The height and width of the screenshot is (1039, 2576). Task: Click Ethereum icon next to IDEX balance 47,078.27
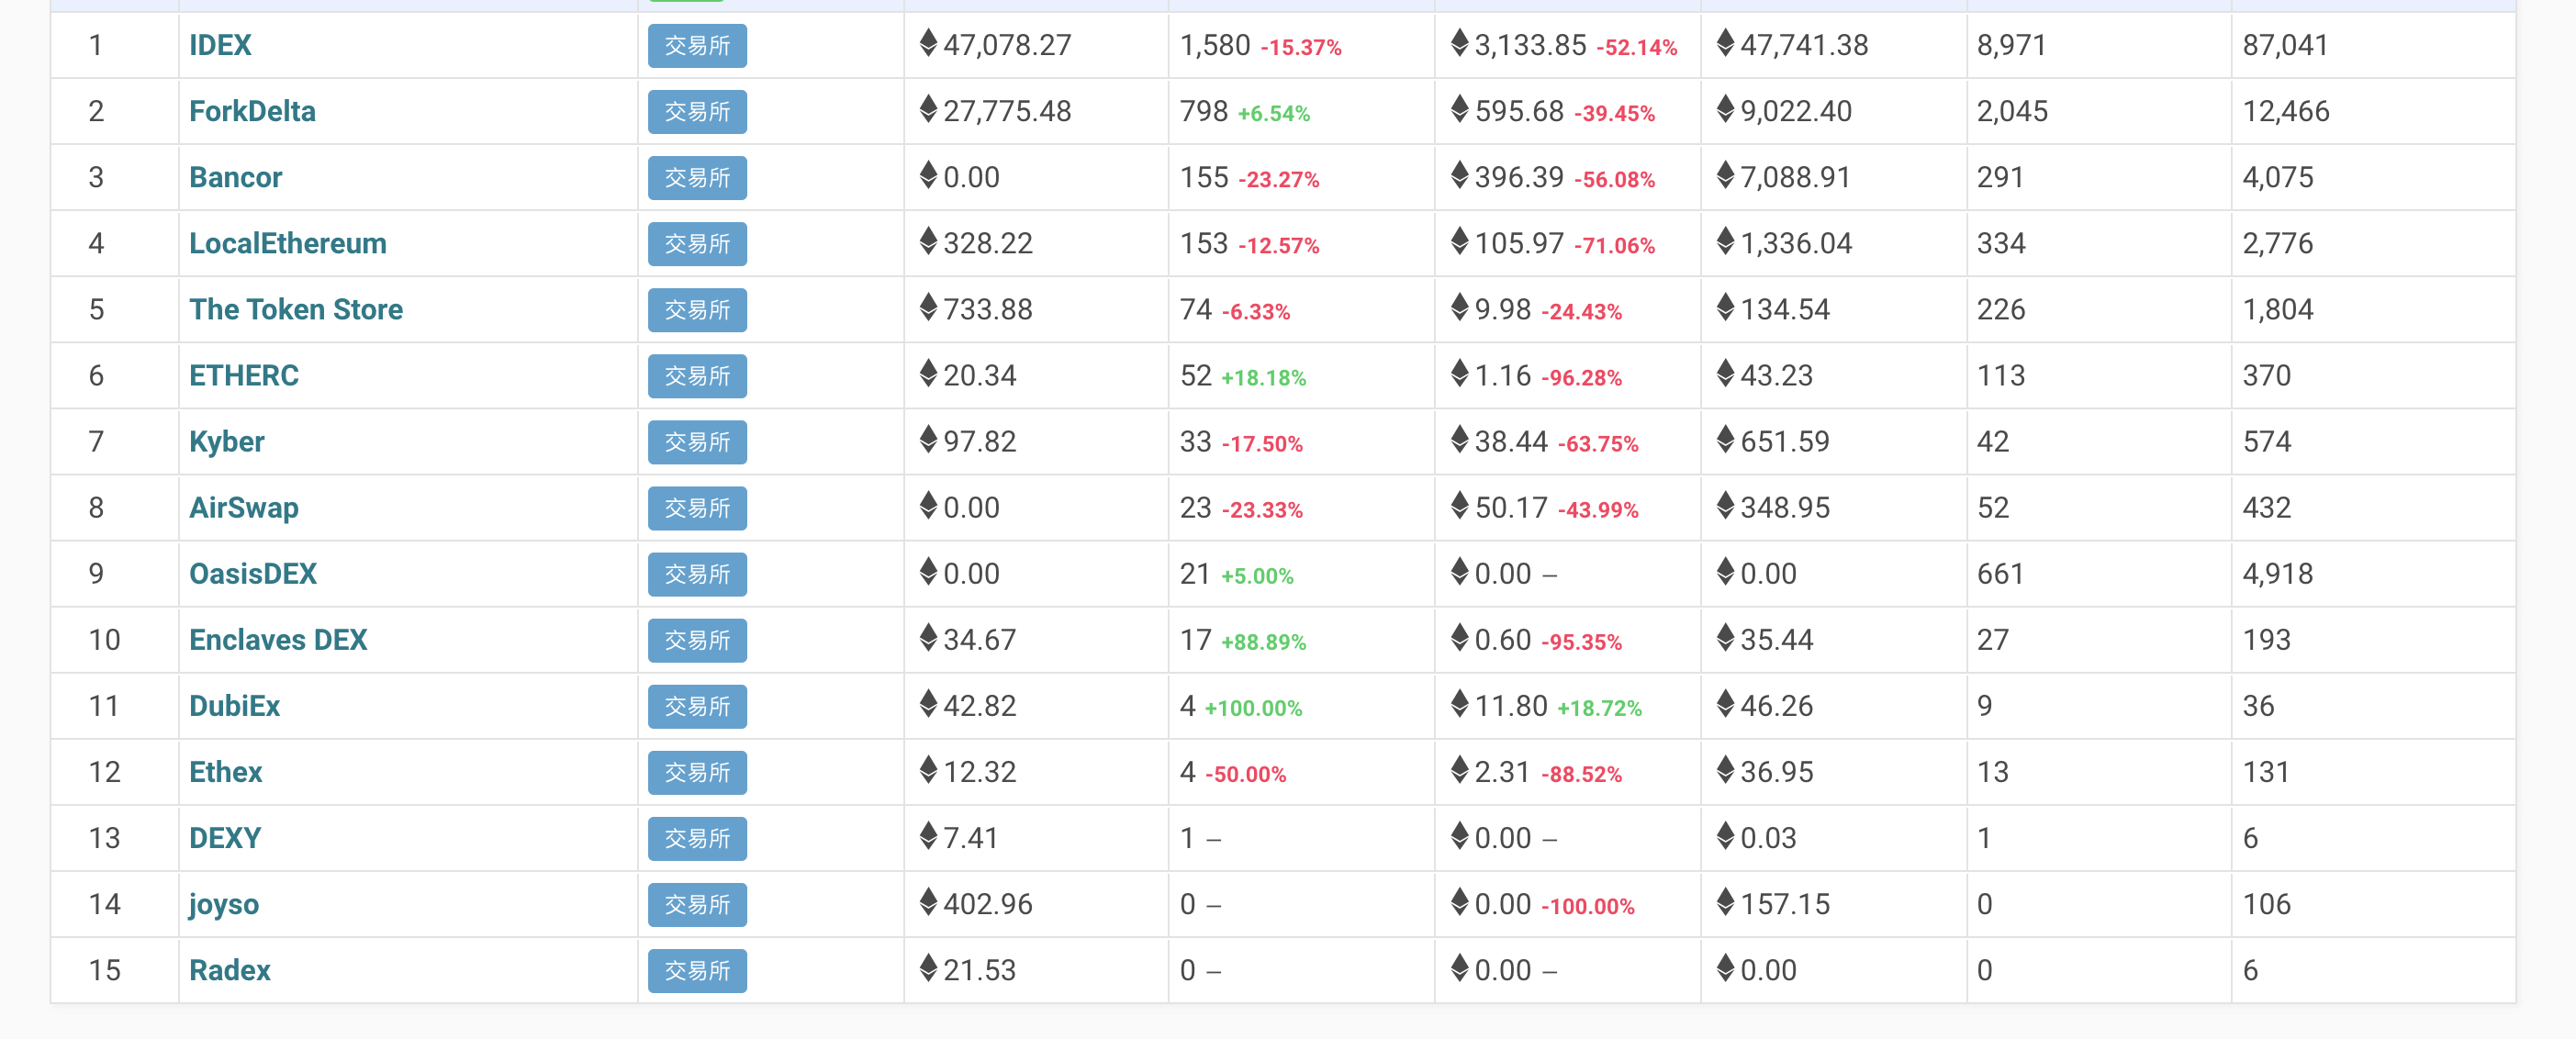[928, 43]
